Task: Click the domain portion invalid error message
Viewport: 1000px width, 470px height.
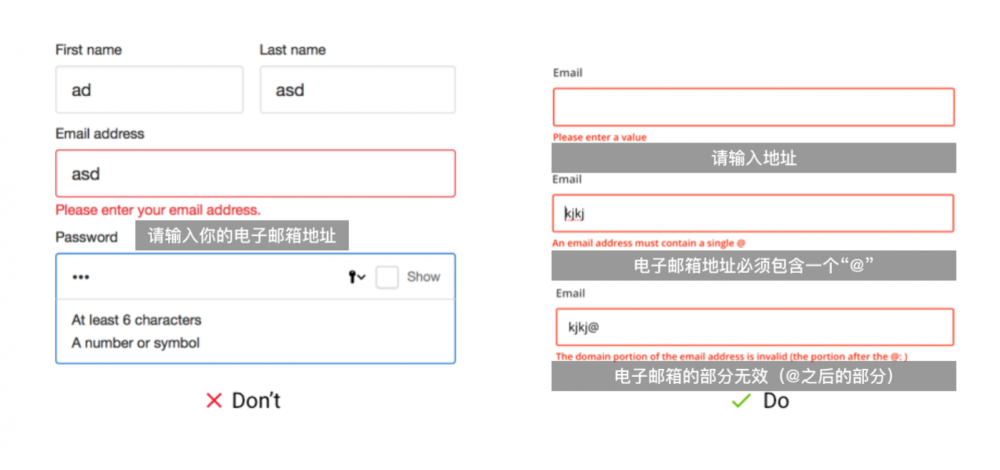Action: tap(732, 356)
